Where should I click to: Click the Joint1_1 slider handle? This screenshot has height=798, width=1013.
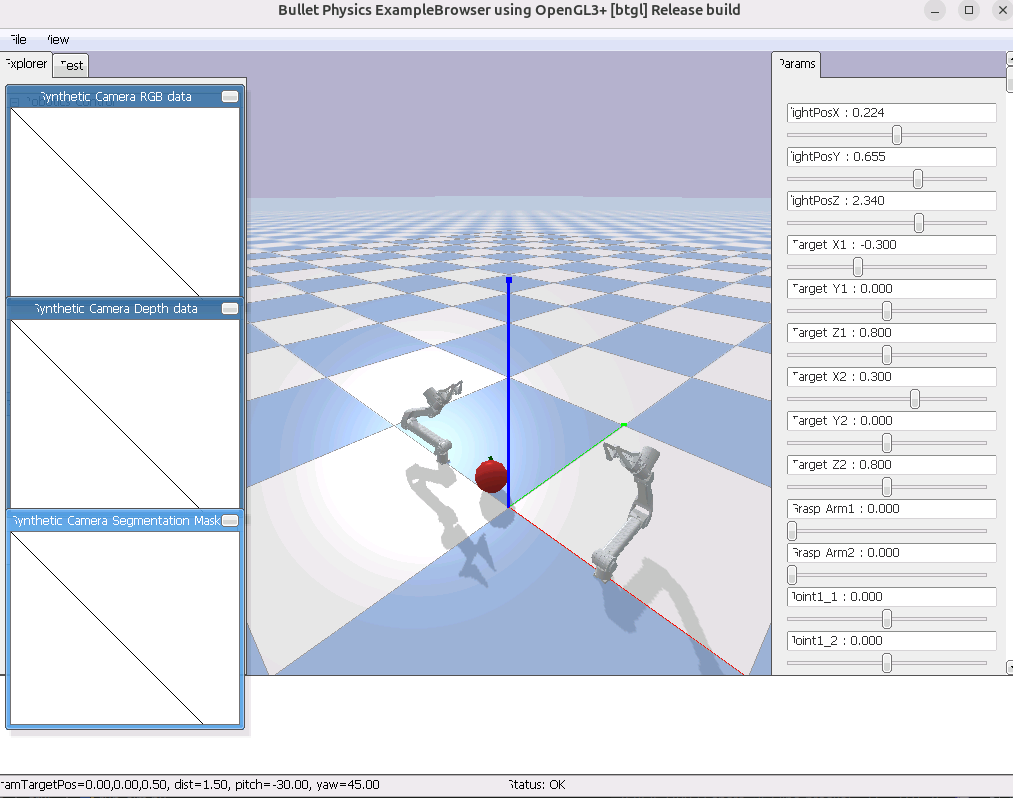tap(887, 619)
